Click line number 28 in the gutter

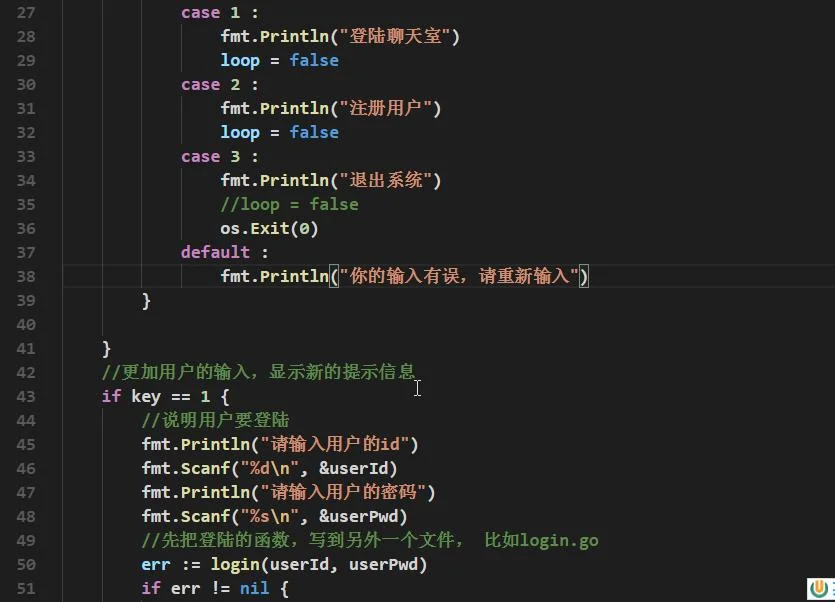[26, 36]
